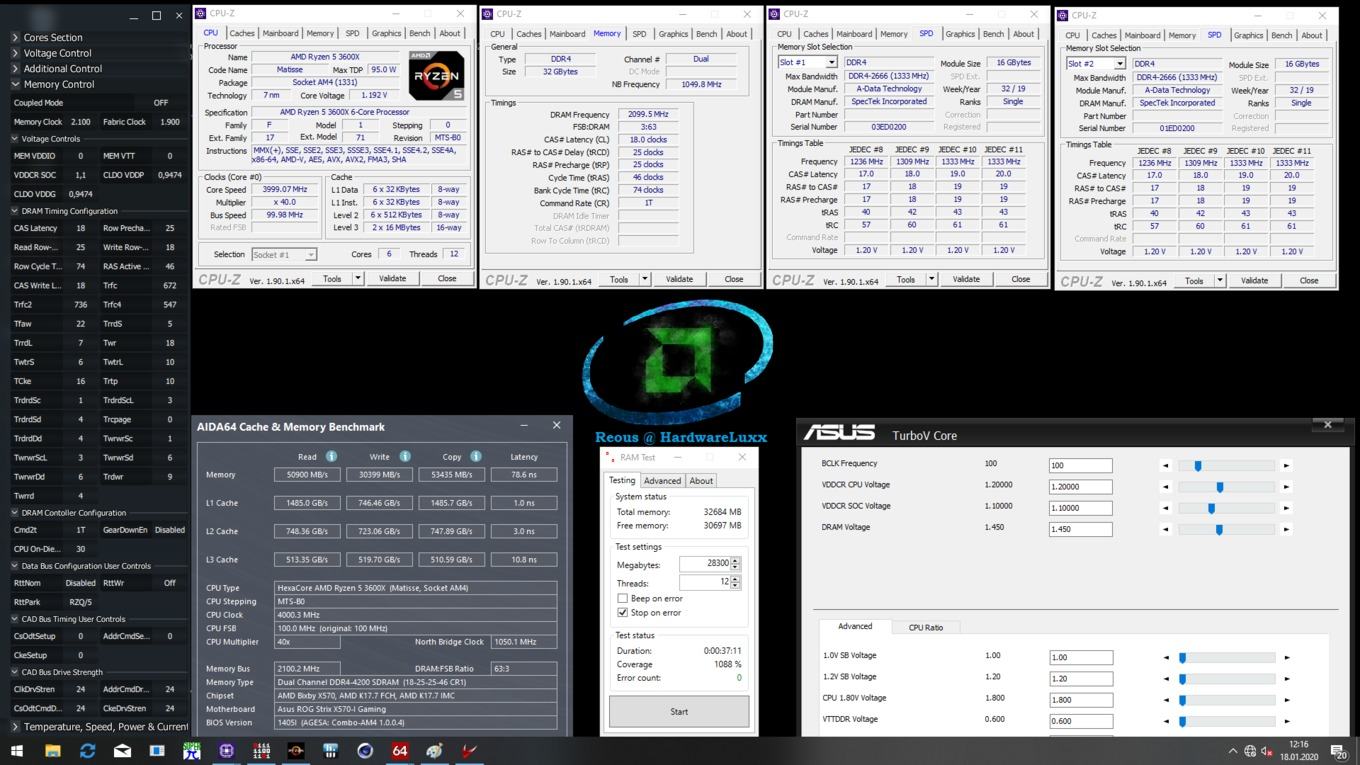Open File Explorer from the taskbar
Image resolution: width=1360 pixels, height=765 pixels.
52,751
